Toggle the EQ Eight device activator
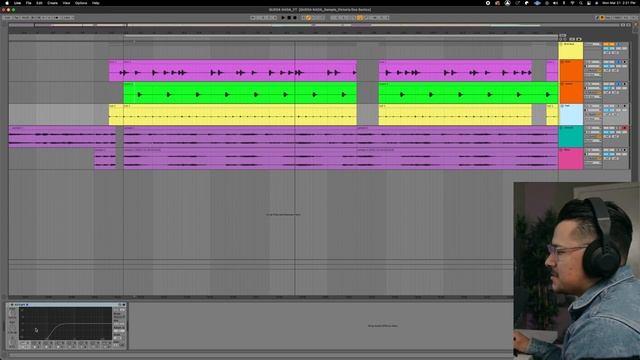The width and height of the screenshot is (640, 360). tap(12, 305)
